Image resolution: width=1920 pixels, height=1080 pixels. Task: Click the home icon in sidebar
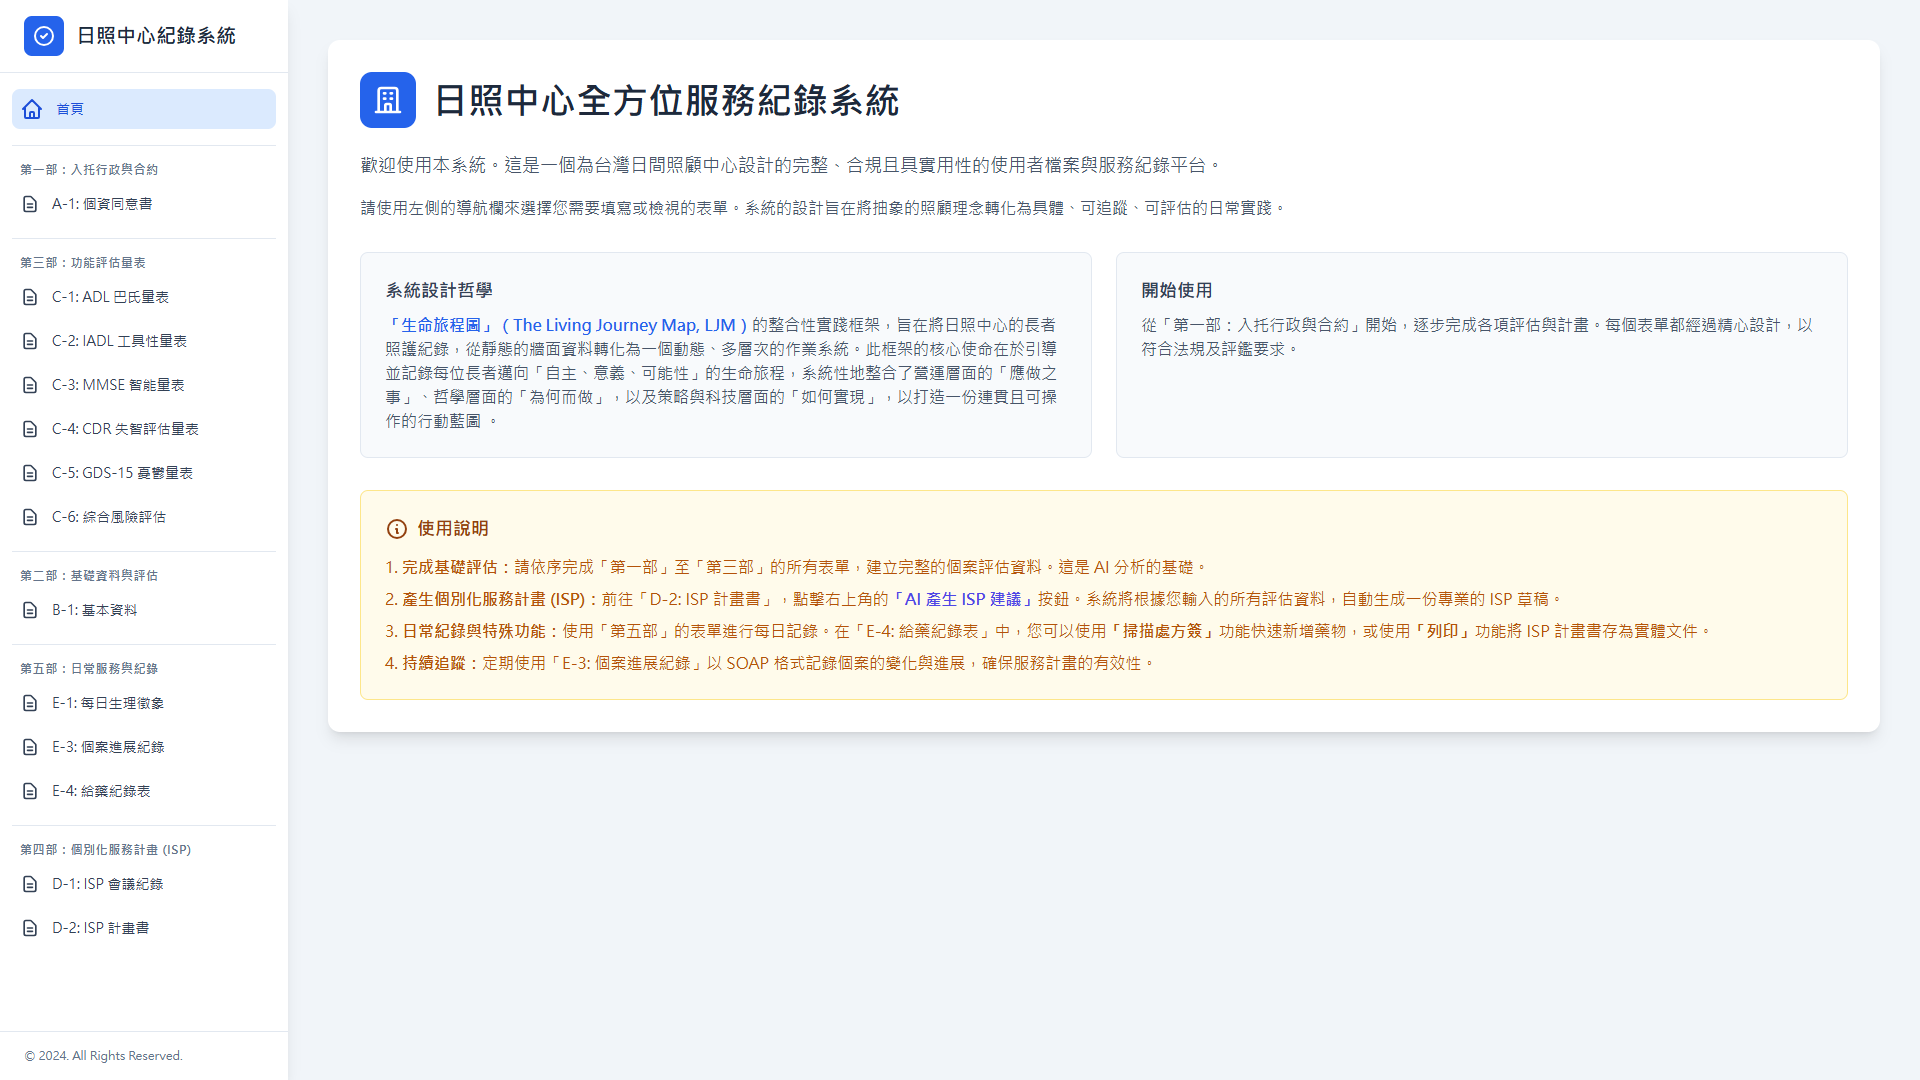[x=32, y=109]
